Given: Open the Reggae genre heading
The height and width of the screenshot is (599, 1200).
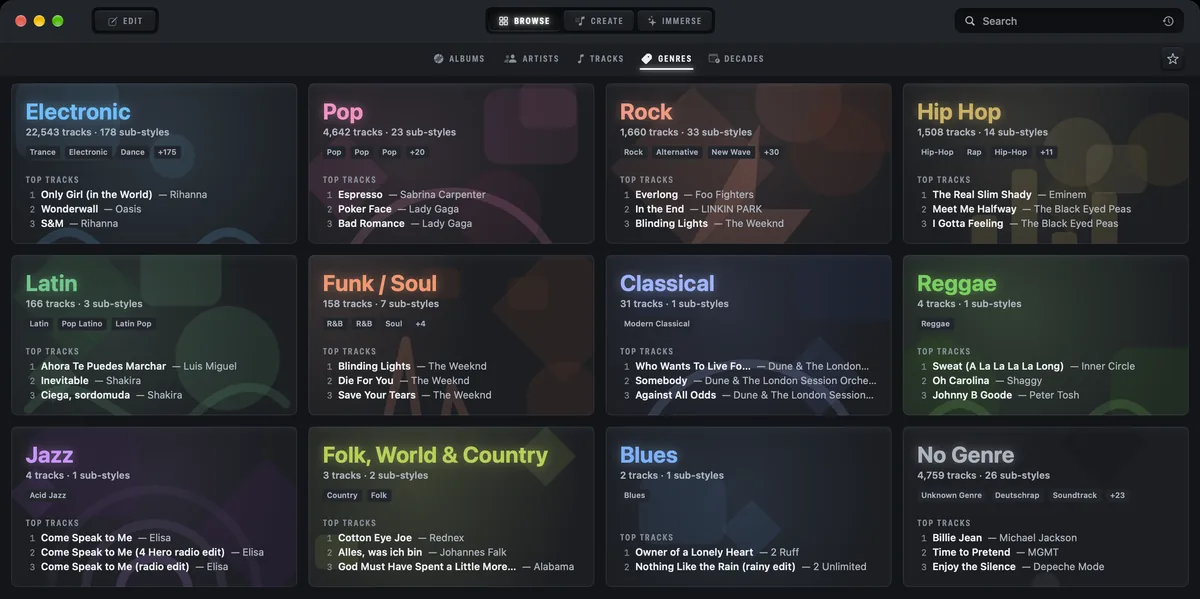Looking at the screenshot, I should 957,284.
